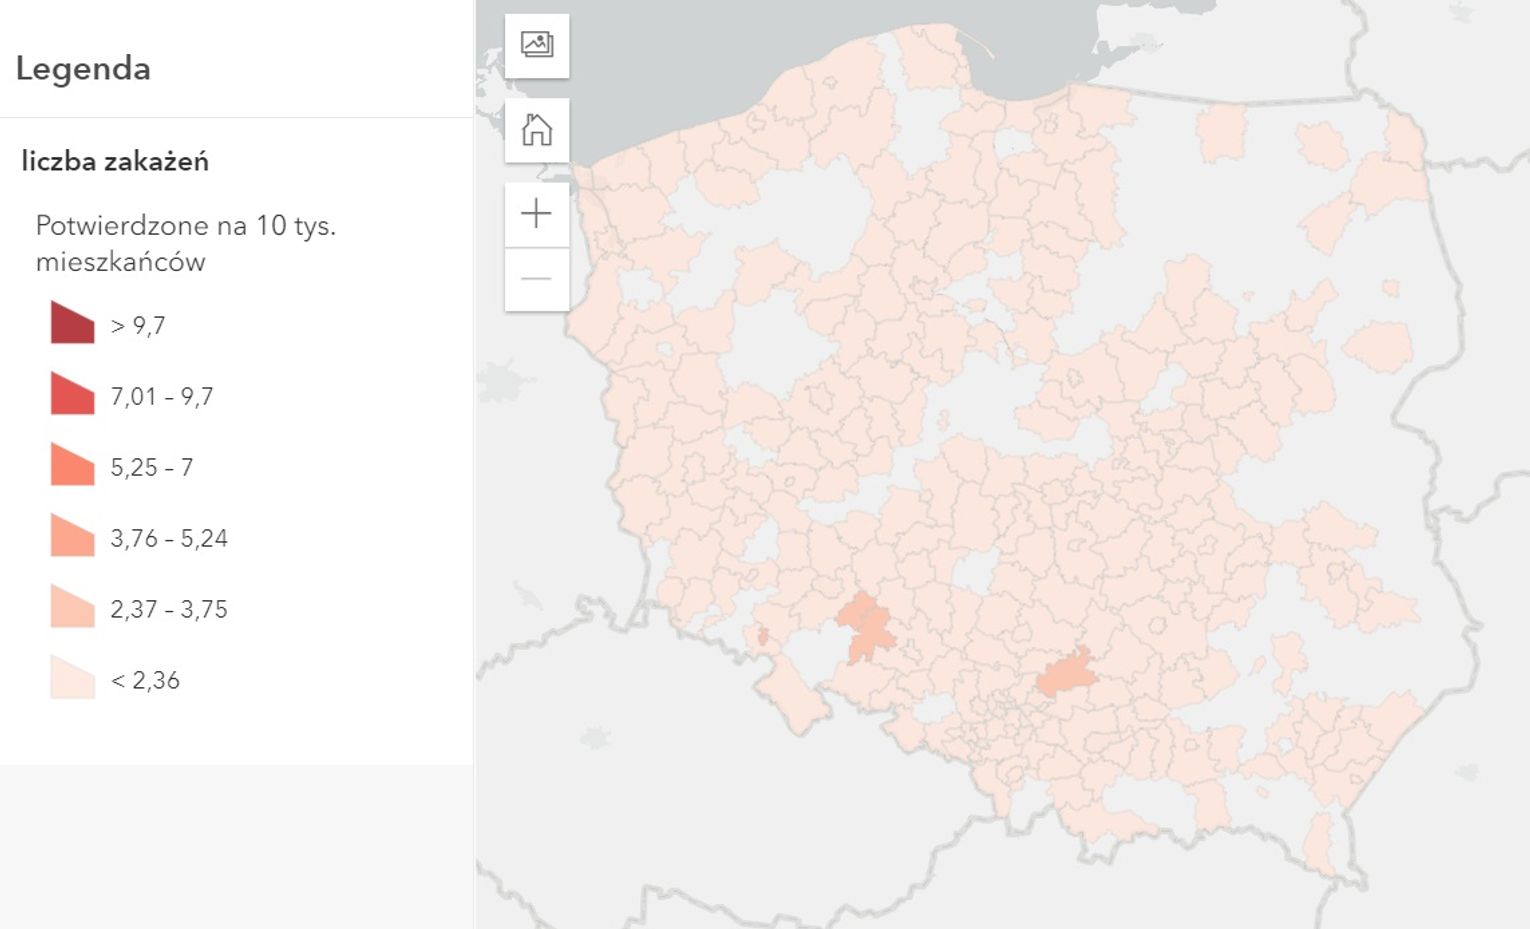Screen dimensions: 1530x929
Task: Select the palest swatch for < 2,36
Action: pyautogui.click(x=72, y=679)
